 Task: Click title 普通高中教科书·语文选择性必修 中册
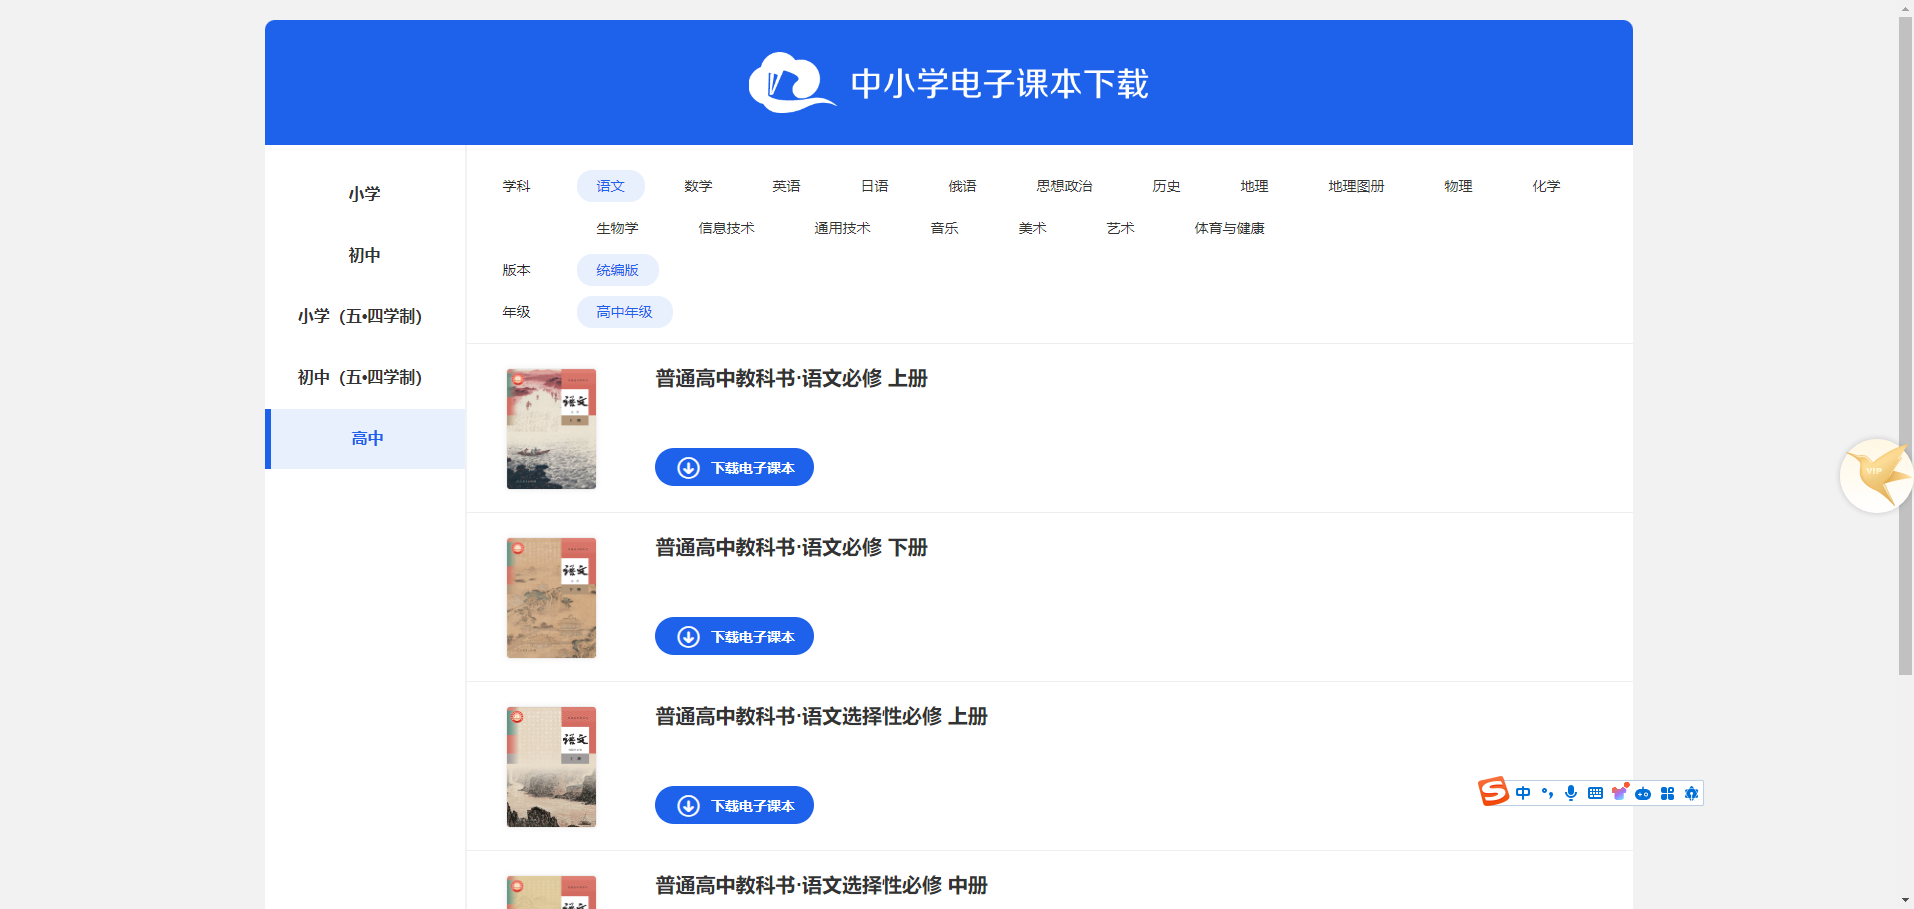821,885
